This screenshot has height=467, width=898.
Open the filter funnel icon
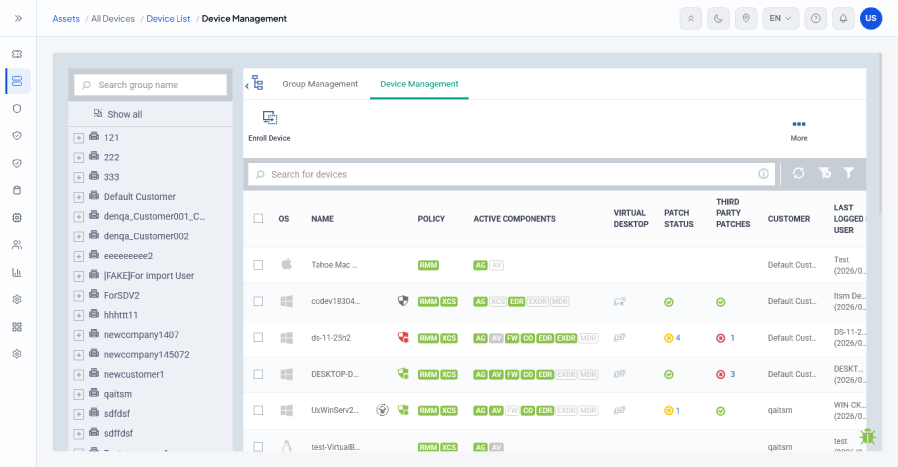click(x=849, y=172)
